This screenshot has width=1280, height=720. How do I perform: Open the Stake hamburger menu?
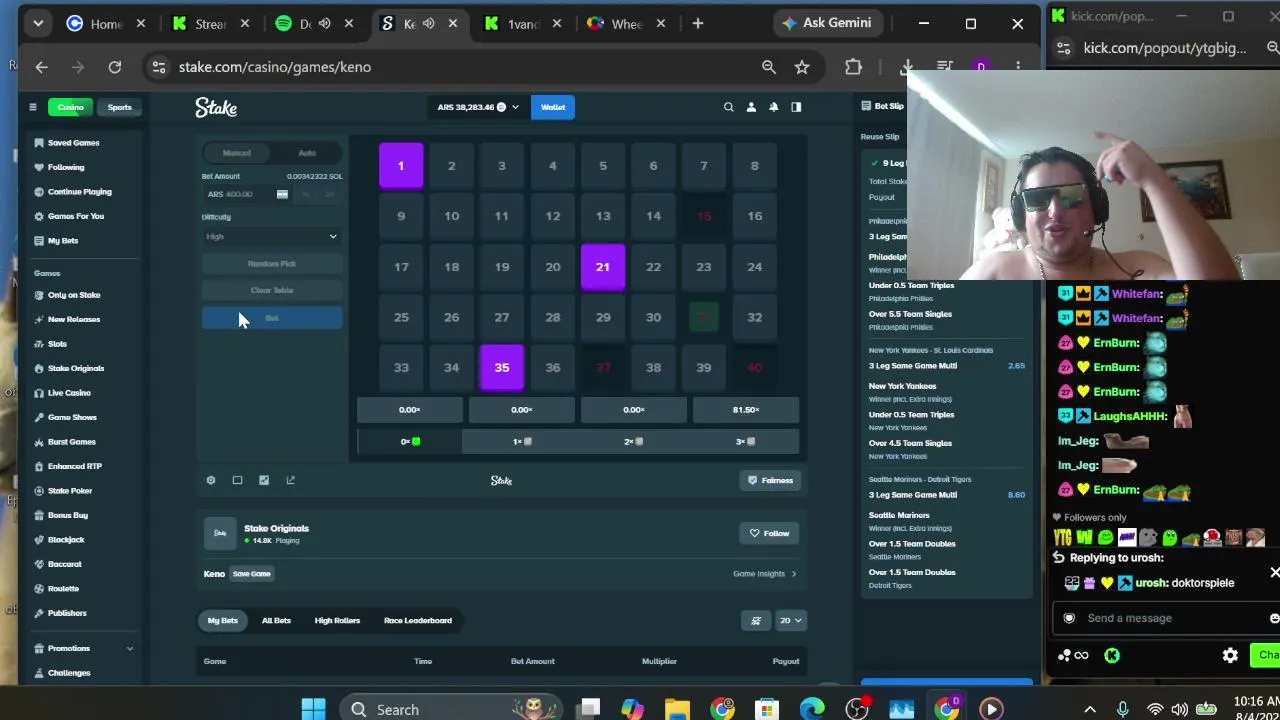click(x=32, y=107)
